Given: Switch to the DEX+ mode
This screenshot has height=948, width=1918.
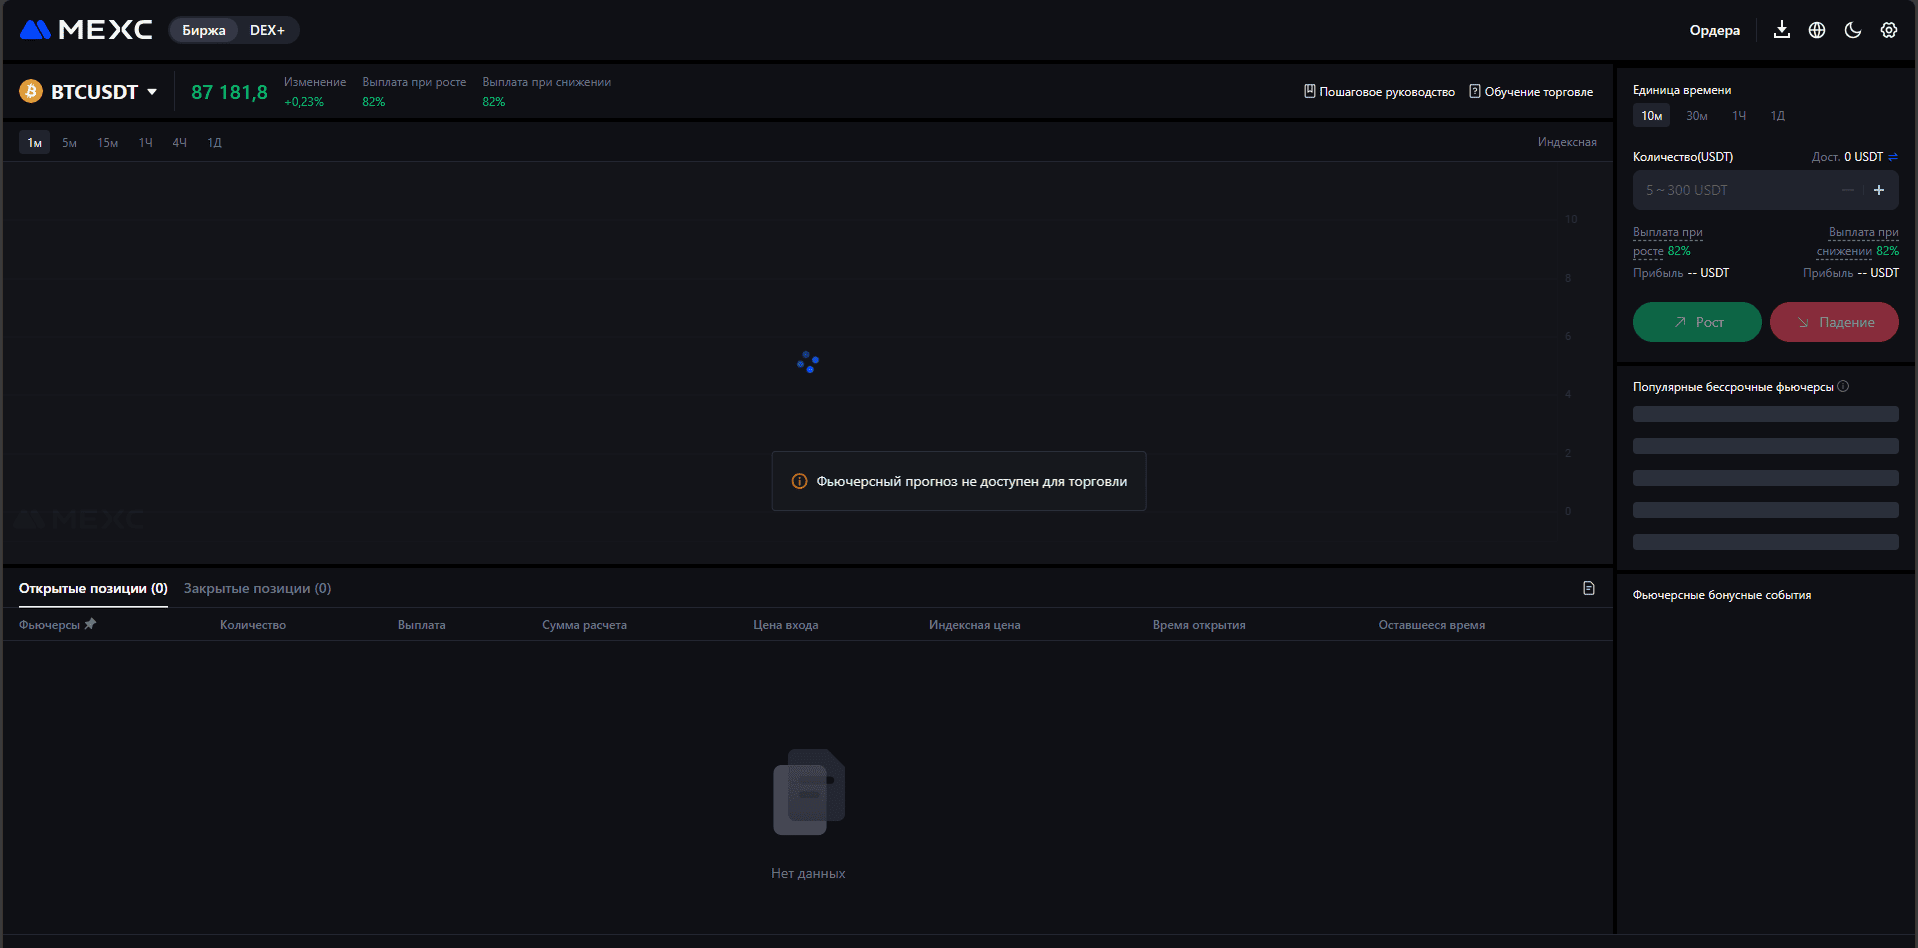Looking at the screenshot, I should 267,30.
